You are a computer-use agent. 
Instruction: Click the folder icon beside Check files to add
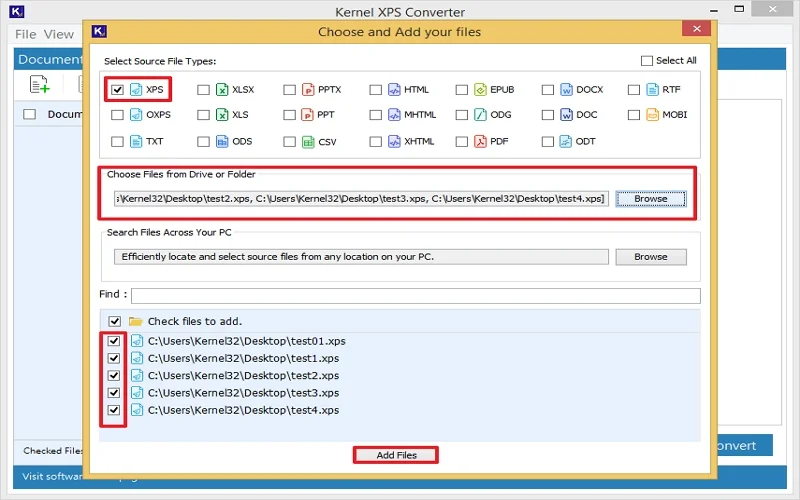[135, 322]
